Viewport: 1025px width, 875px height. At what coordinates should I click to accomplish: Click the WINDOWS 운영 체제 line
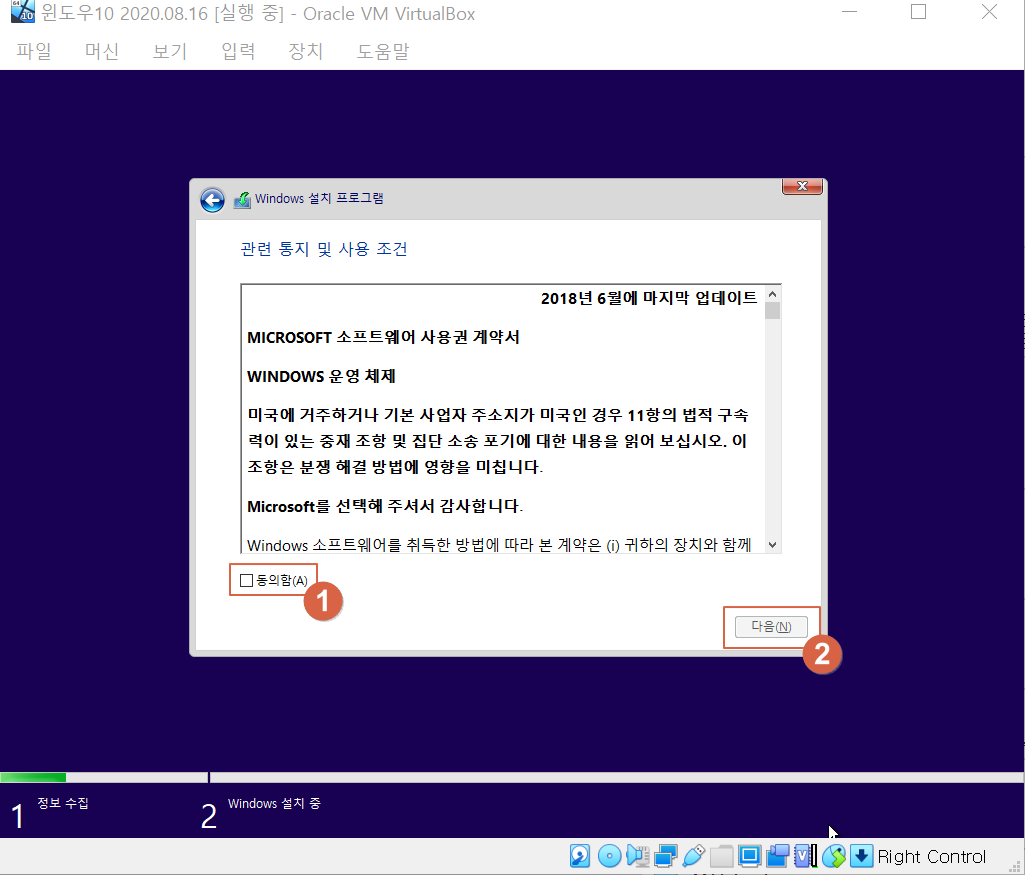click(x=322, y=376)
